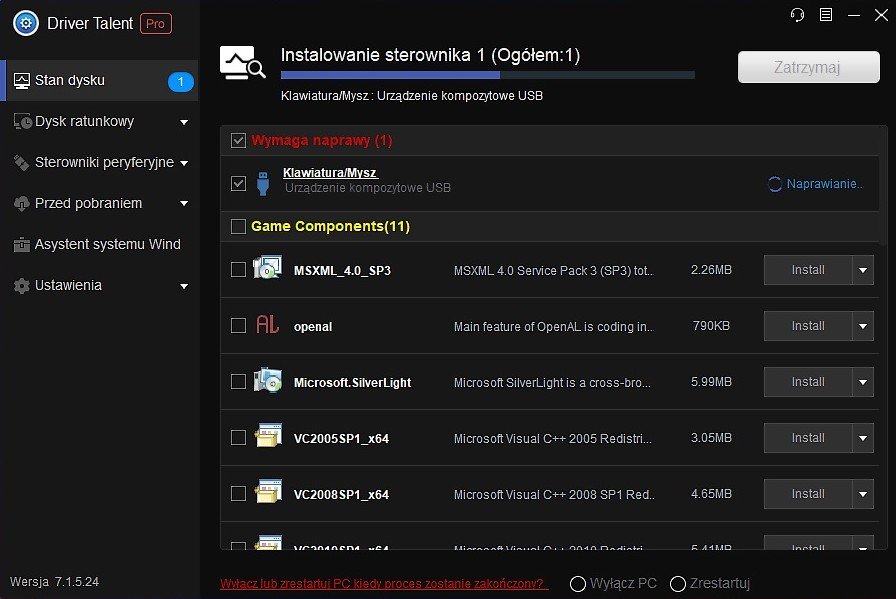Viewport: 896px width, 599px height.
Task: Click the Zatrzymaj button
Action: click(809, 67)
